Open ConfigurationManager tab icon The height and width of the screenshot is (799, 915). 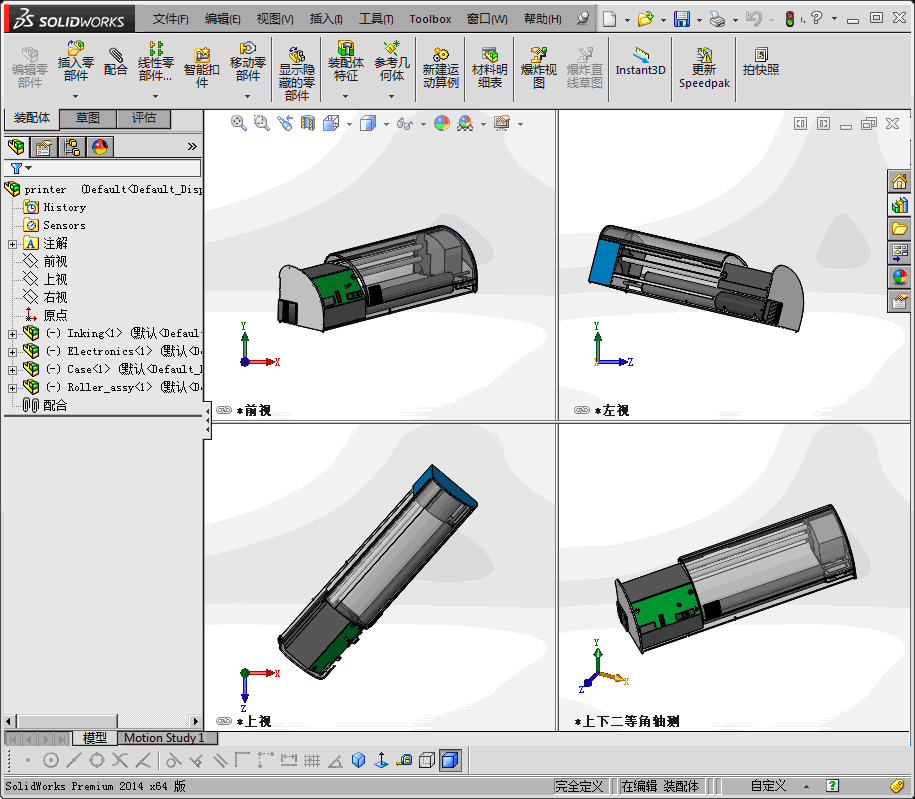pyautogui.click(x=72, y=146)
